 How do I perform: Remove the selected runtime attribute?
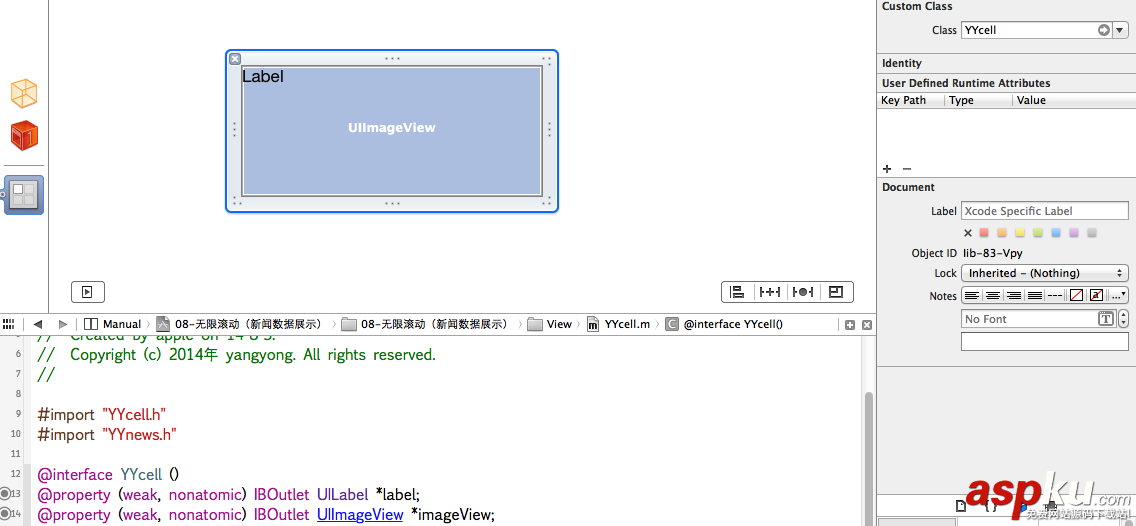[x=906, y=169]
